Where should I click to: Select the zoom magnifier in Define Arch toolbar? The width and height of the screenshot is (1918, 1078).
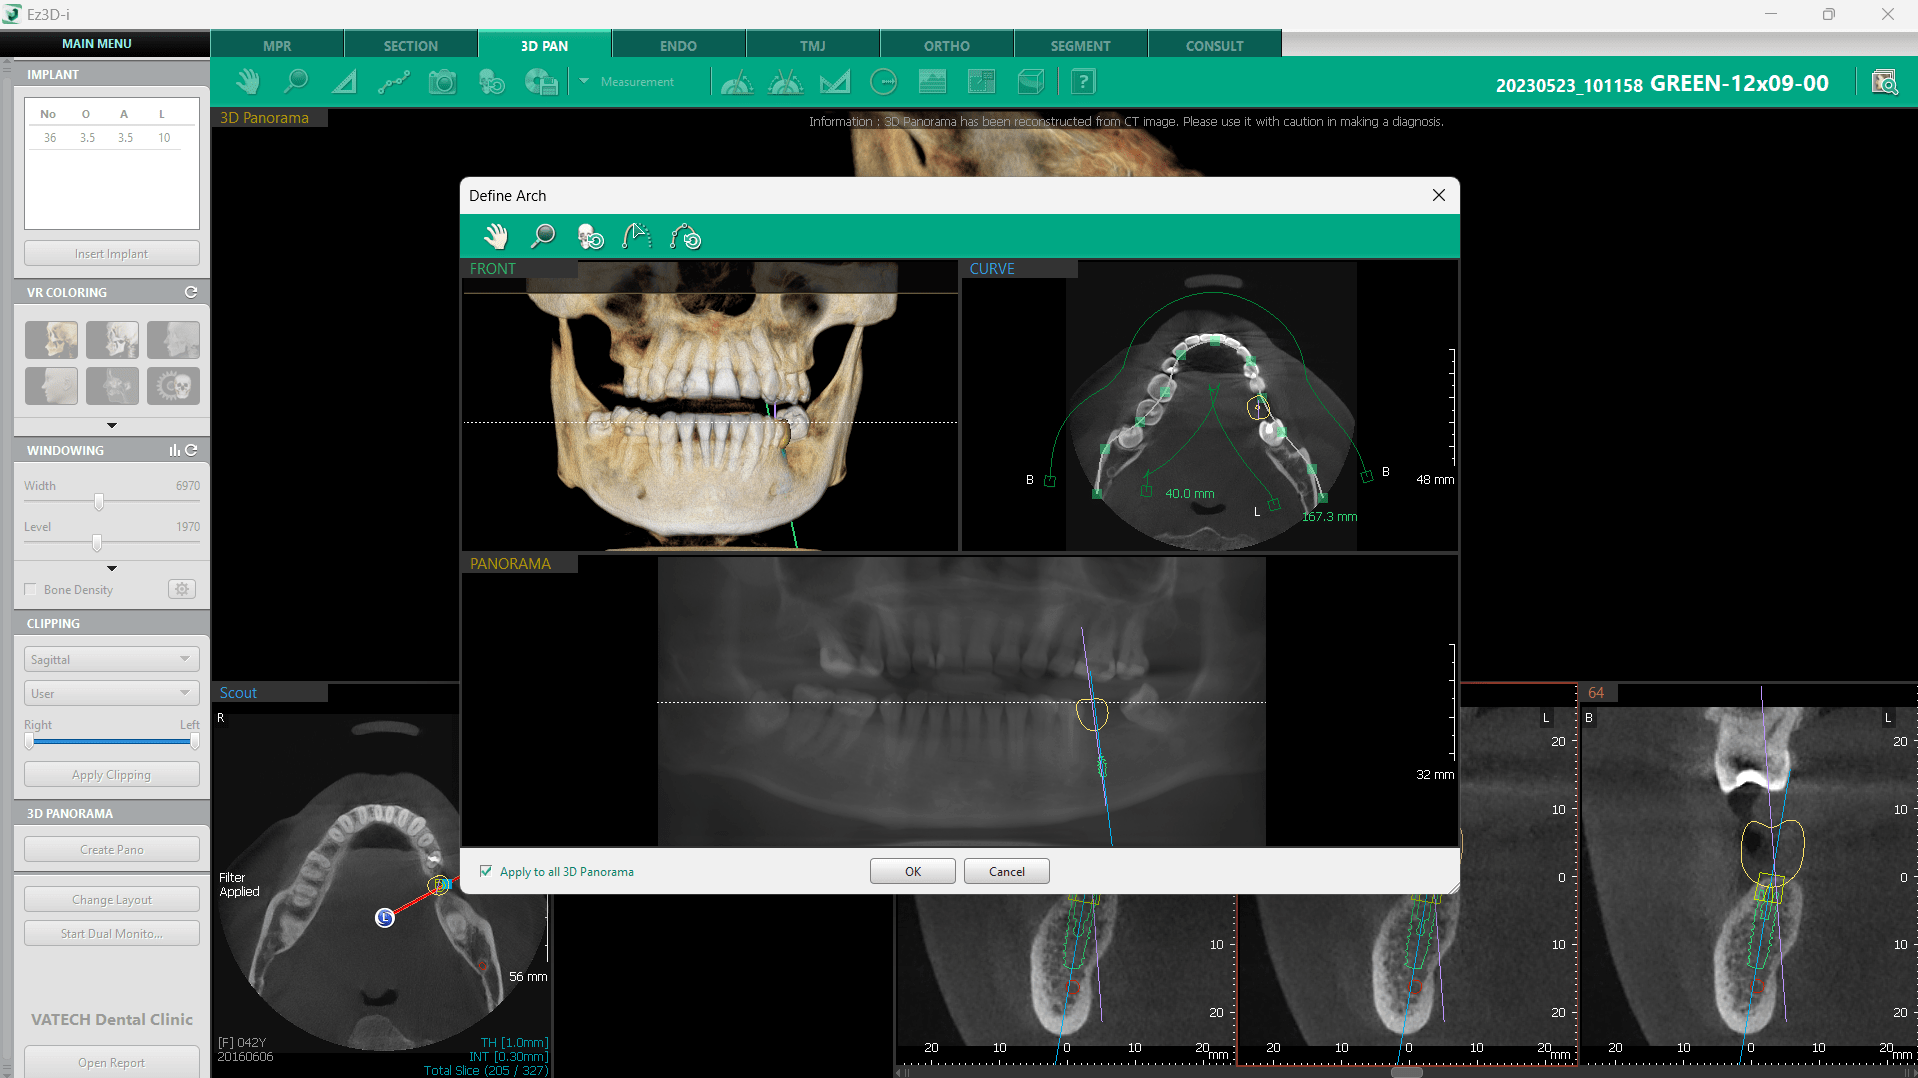pos(543,237)
